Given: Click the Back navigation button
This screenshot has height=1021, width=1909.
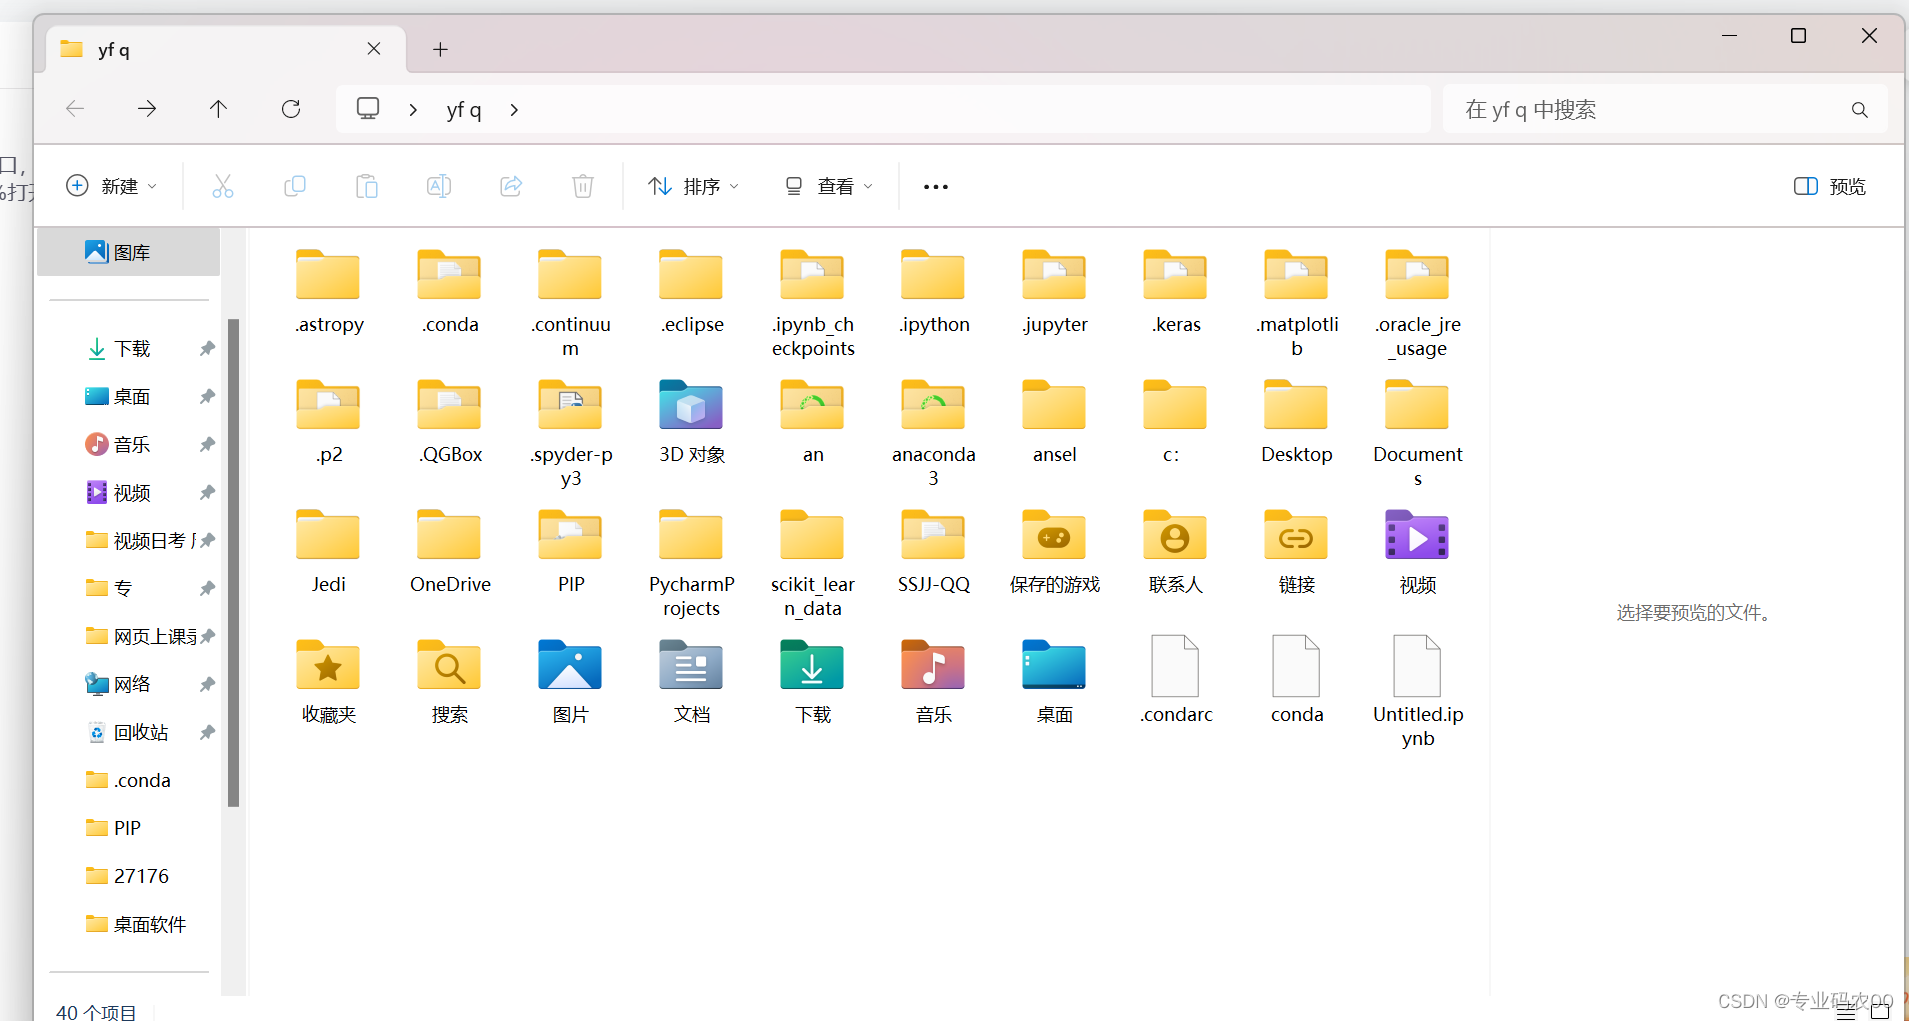Looking at the screenshot, I should 74,109.
